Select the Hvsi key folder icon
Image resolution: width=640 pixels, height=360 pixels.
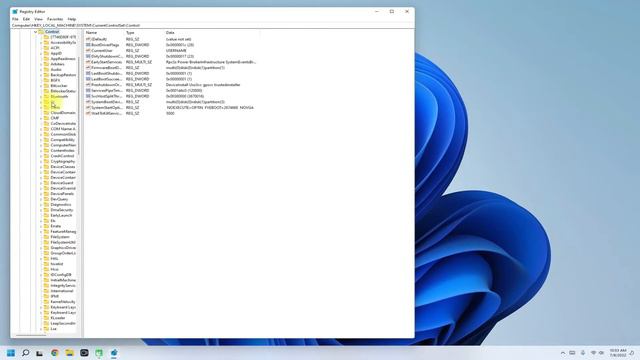click(x=46, y=269)
